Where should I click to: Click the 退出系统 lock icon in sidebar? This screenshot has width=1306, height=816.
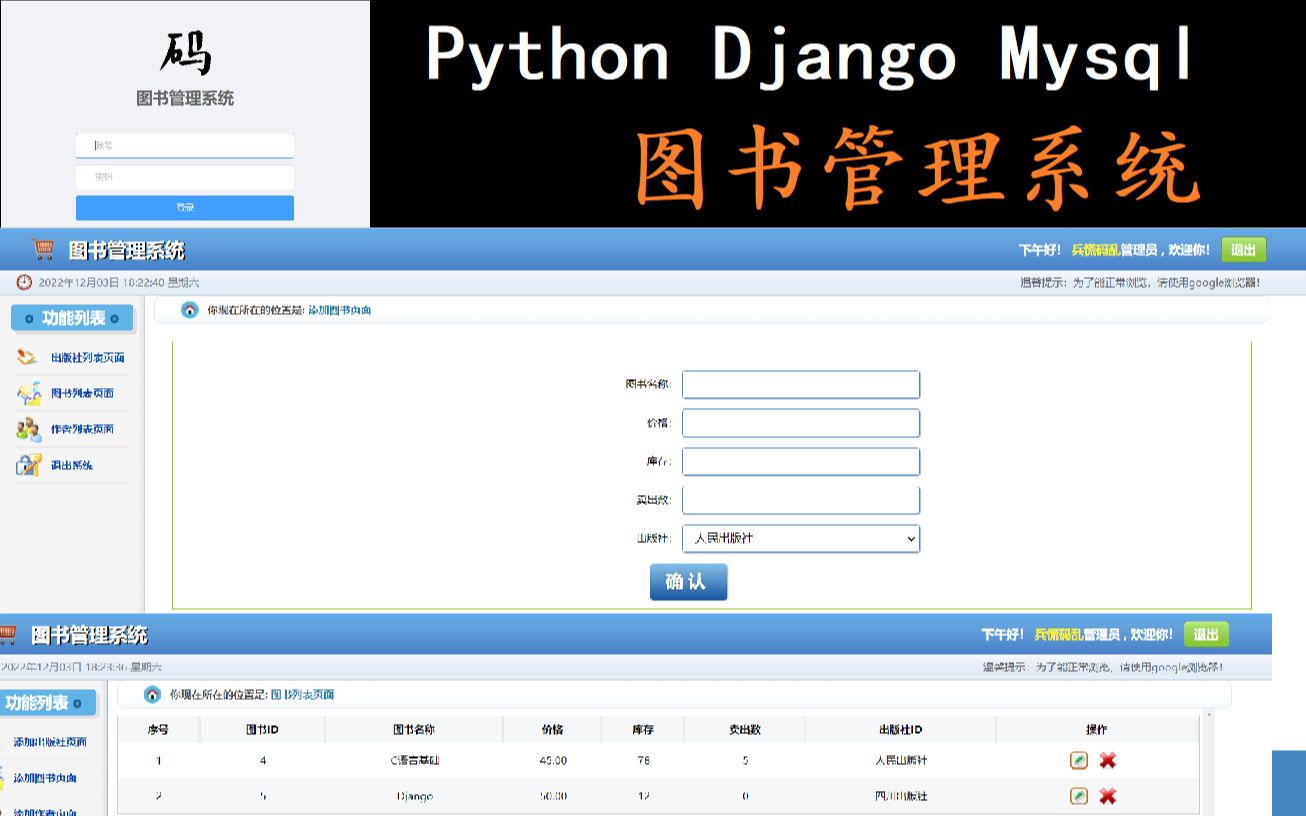[x=28, y=465]
